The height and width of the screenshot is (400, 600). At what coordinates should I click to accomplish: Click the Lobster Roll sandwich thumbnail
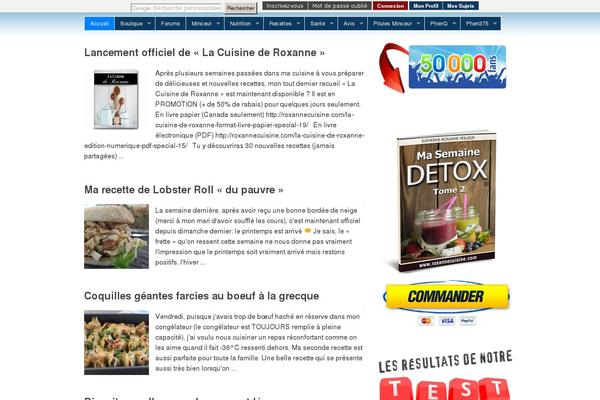[x=116, y=237]
